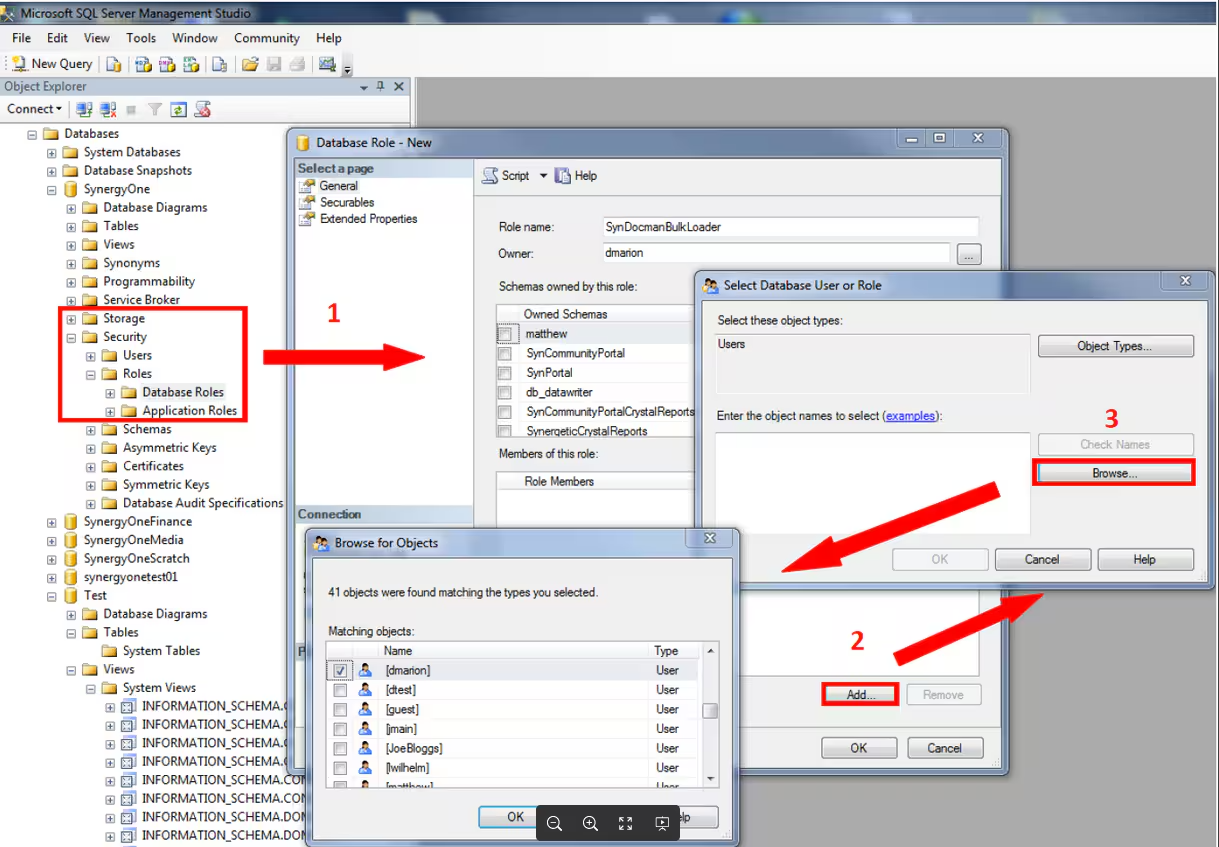Check the db_datawriter owned schema checkbox
1219x847 pixels.
pos(504,392)
